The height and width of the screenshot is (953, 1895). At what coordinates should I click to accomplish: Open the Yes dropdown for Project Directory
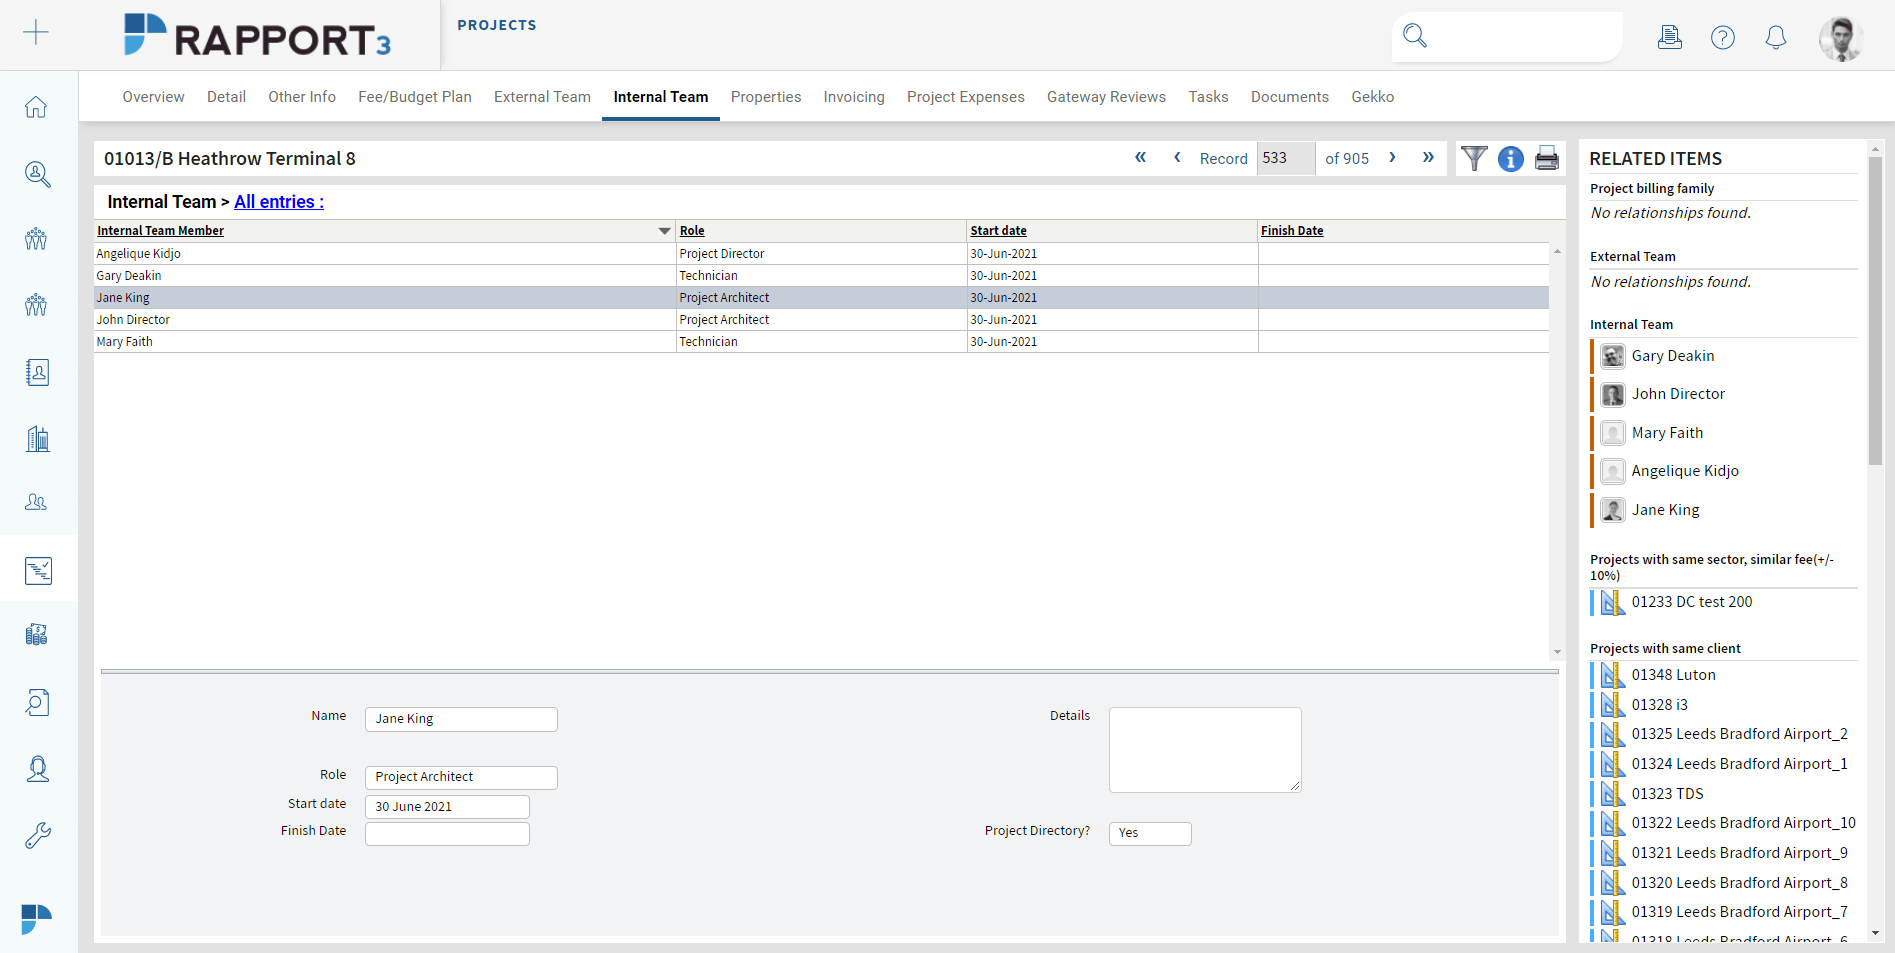[1149, 833]
